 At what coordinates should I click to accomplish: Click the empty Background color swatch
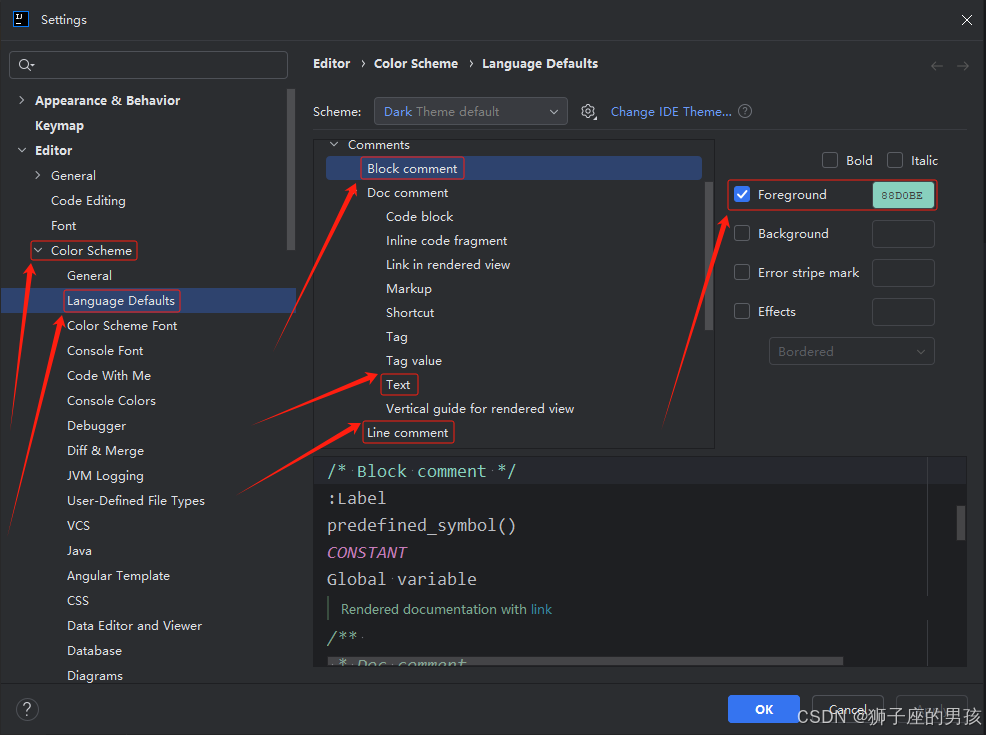tap(903, 234)
